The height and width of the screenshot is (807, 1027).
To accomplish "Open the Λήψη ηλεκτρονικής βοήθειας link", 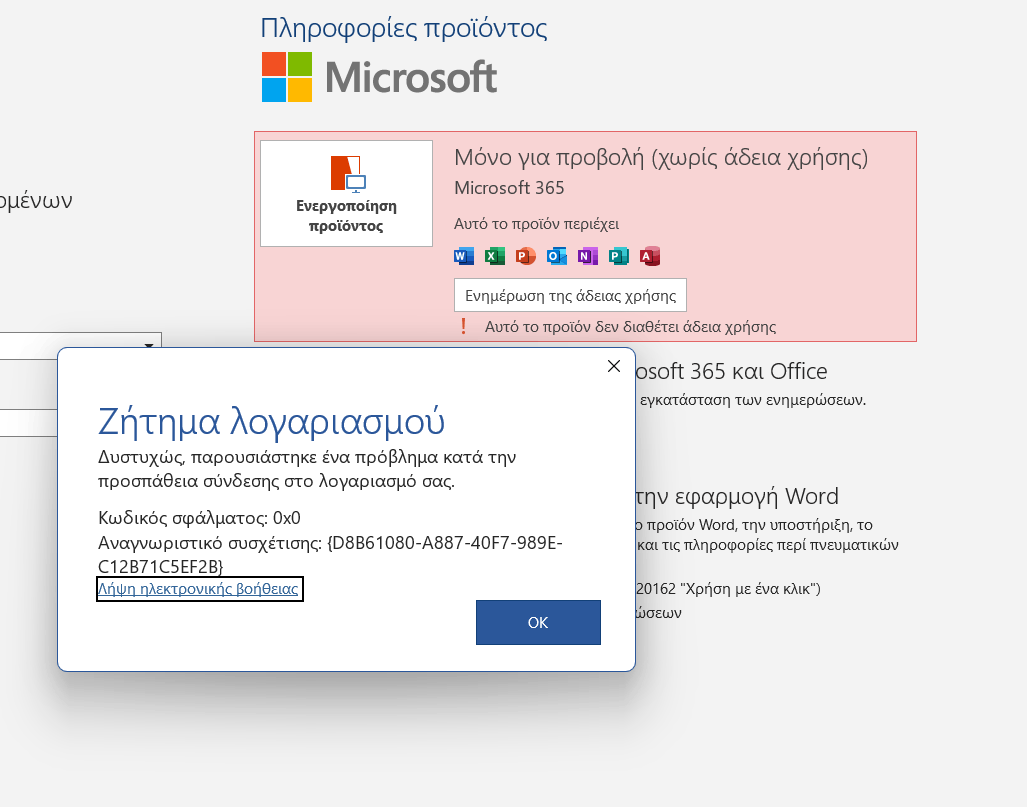I will 198,588.
